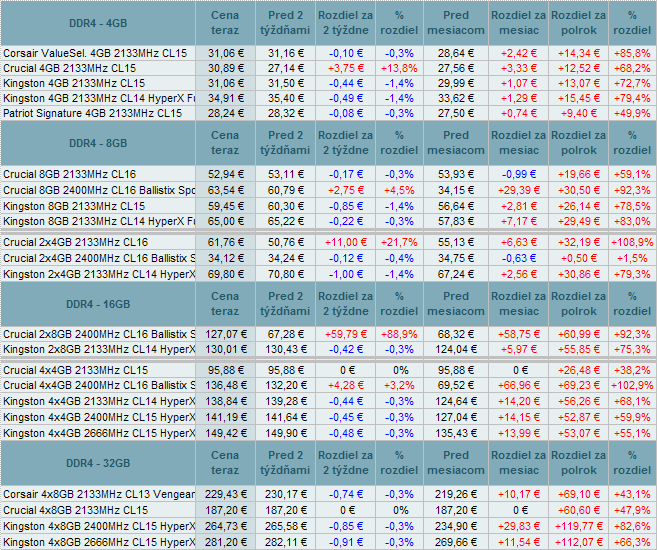Click the 28,24 € Patriot current price
Screen dimensions: 657x550
[225, 114]
